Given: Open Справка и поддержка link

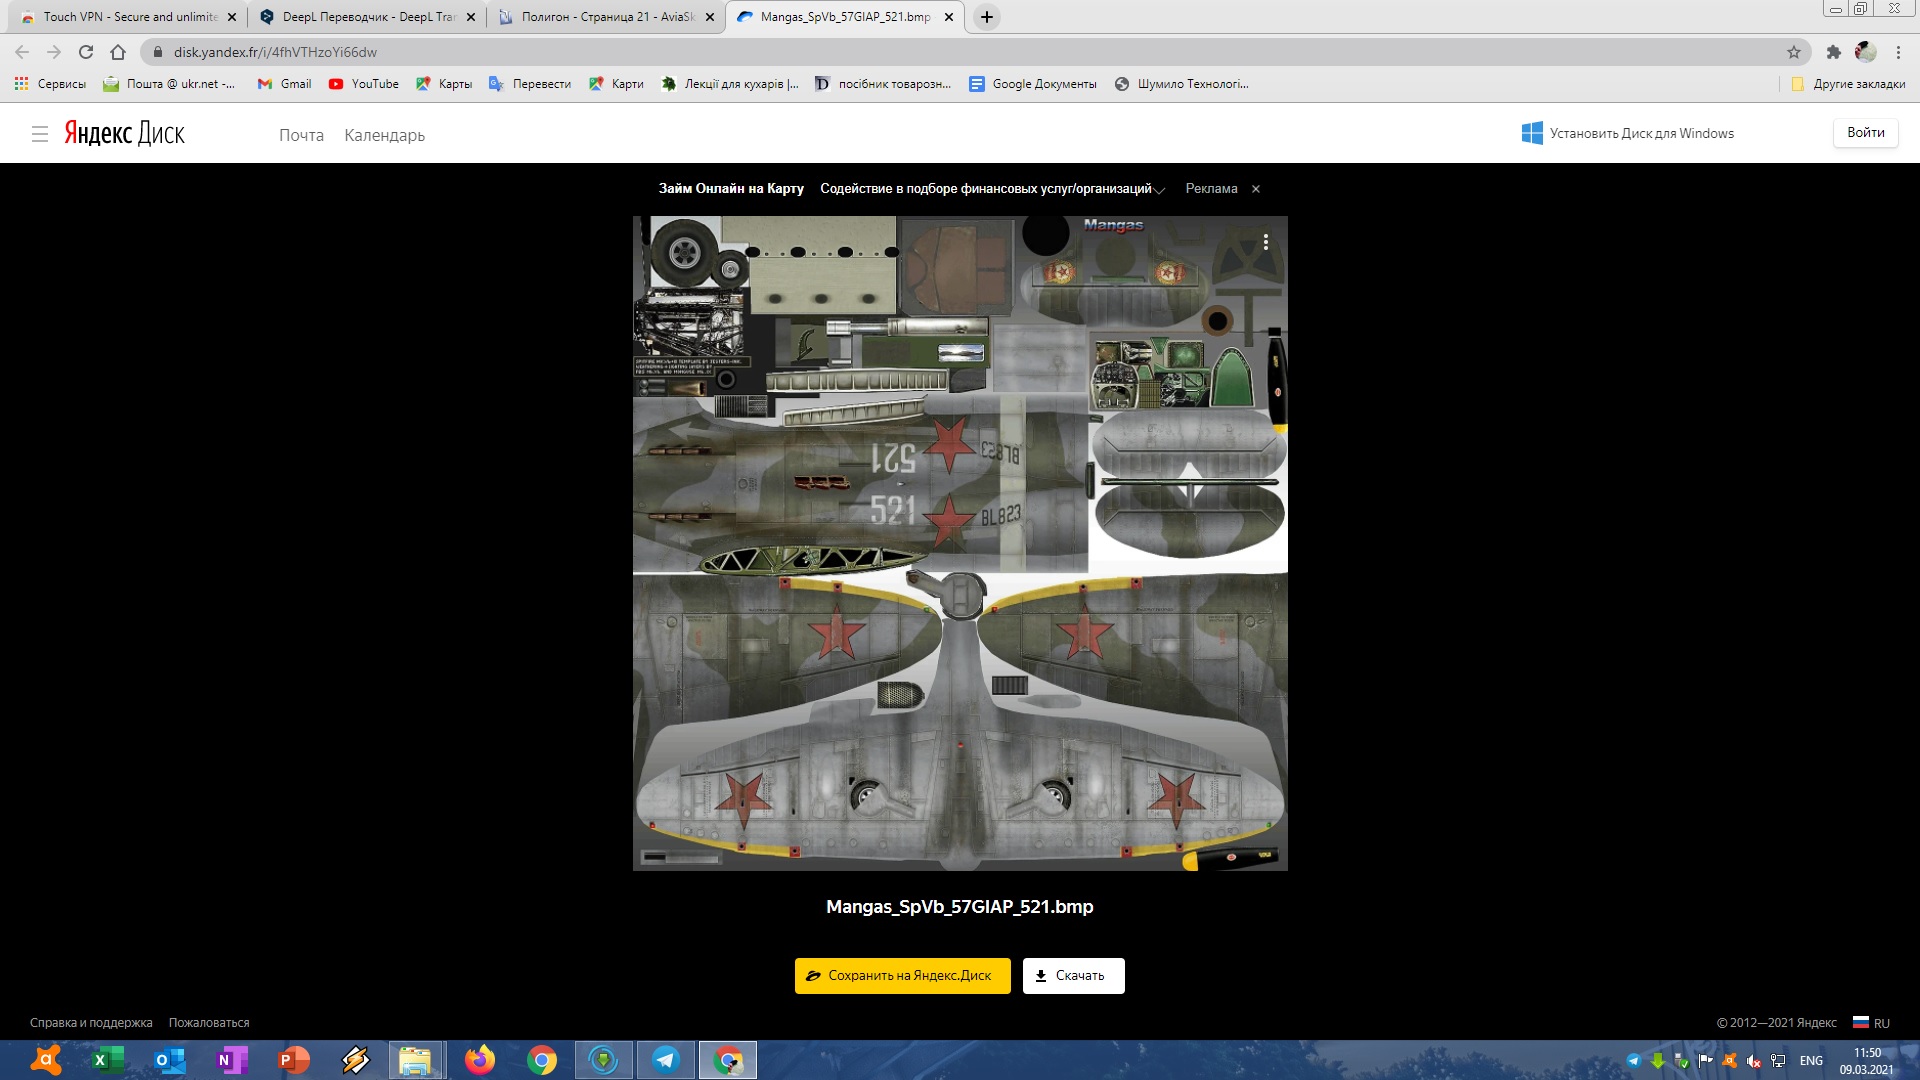Looking at the screenshot, I should 91,1023.
